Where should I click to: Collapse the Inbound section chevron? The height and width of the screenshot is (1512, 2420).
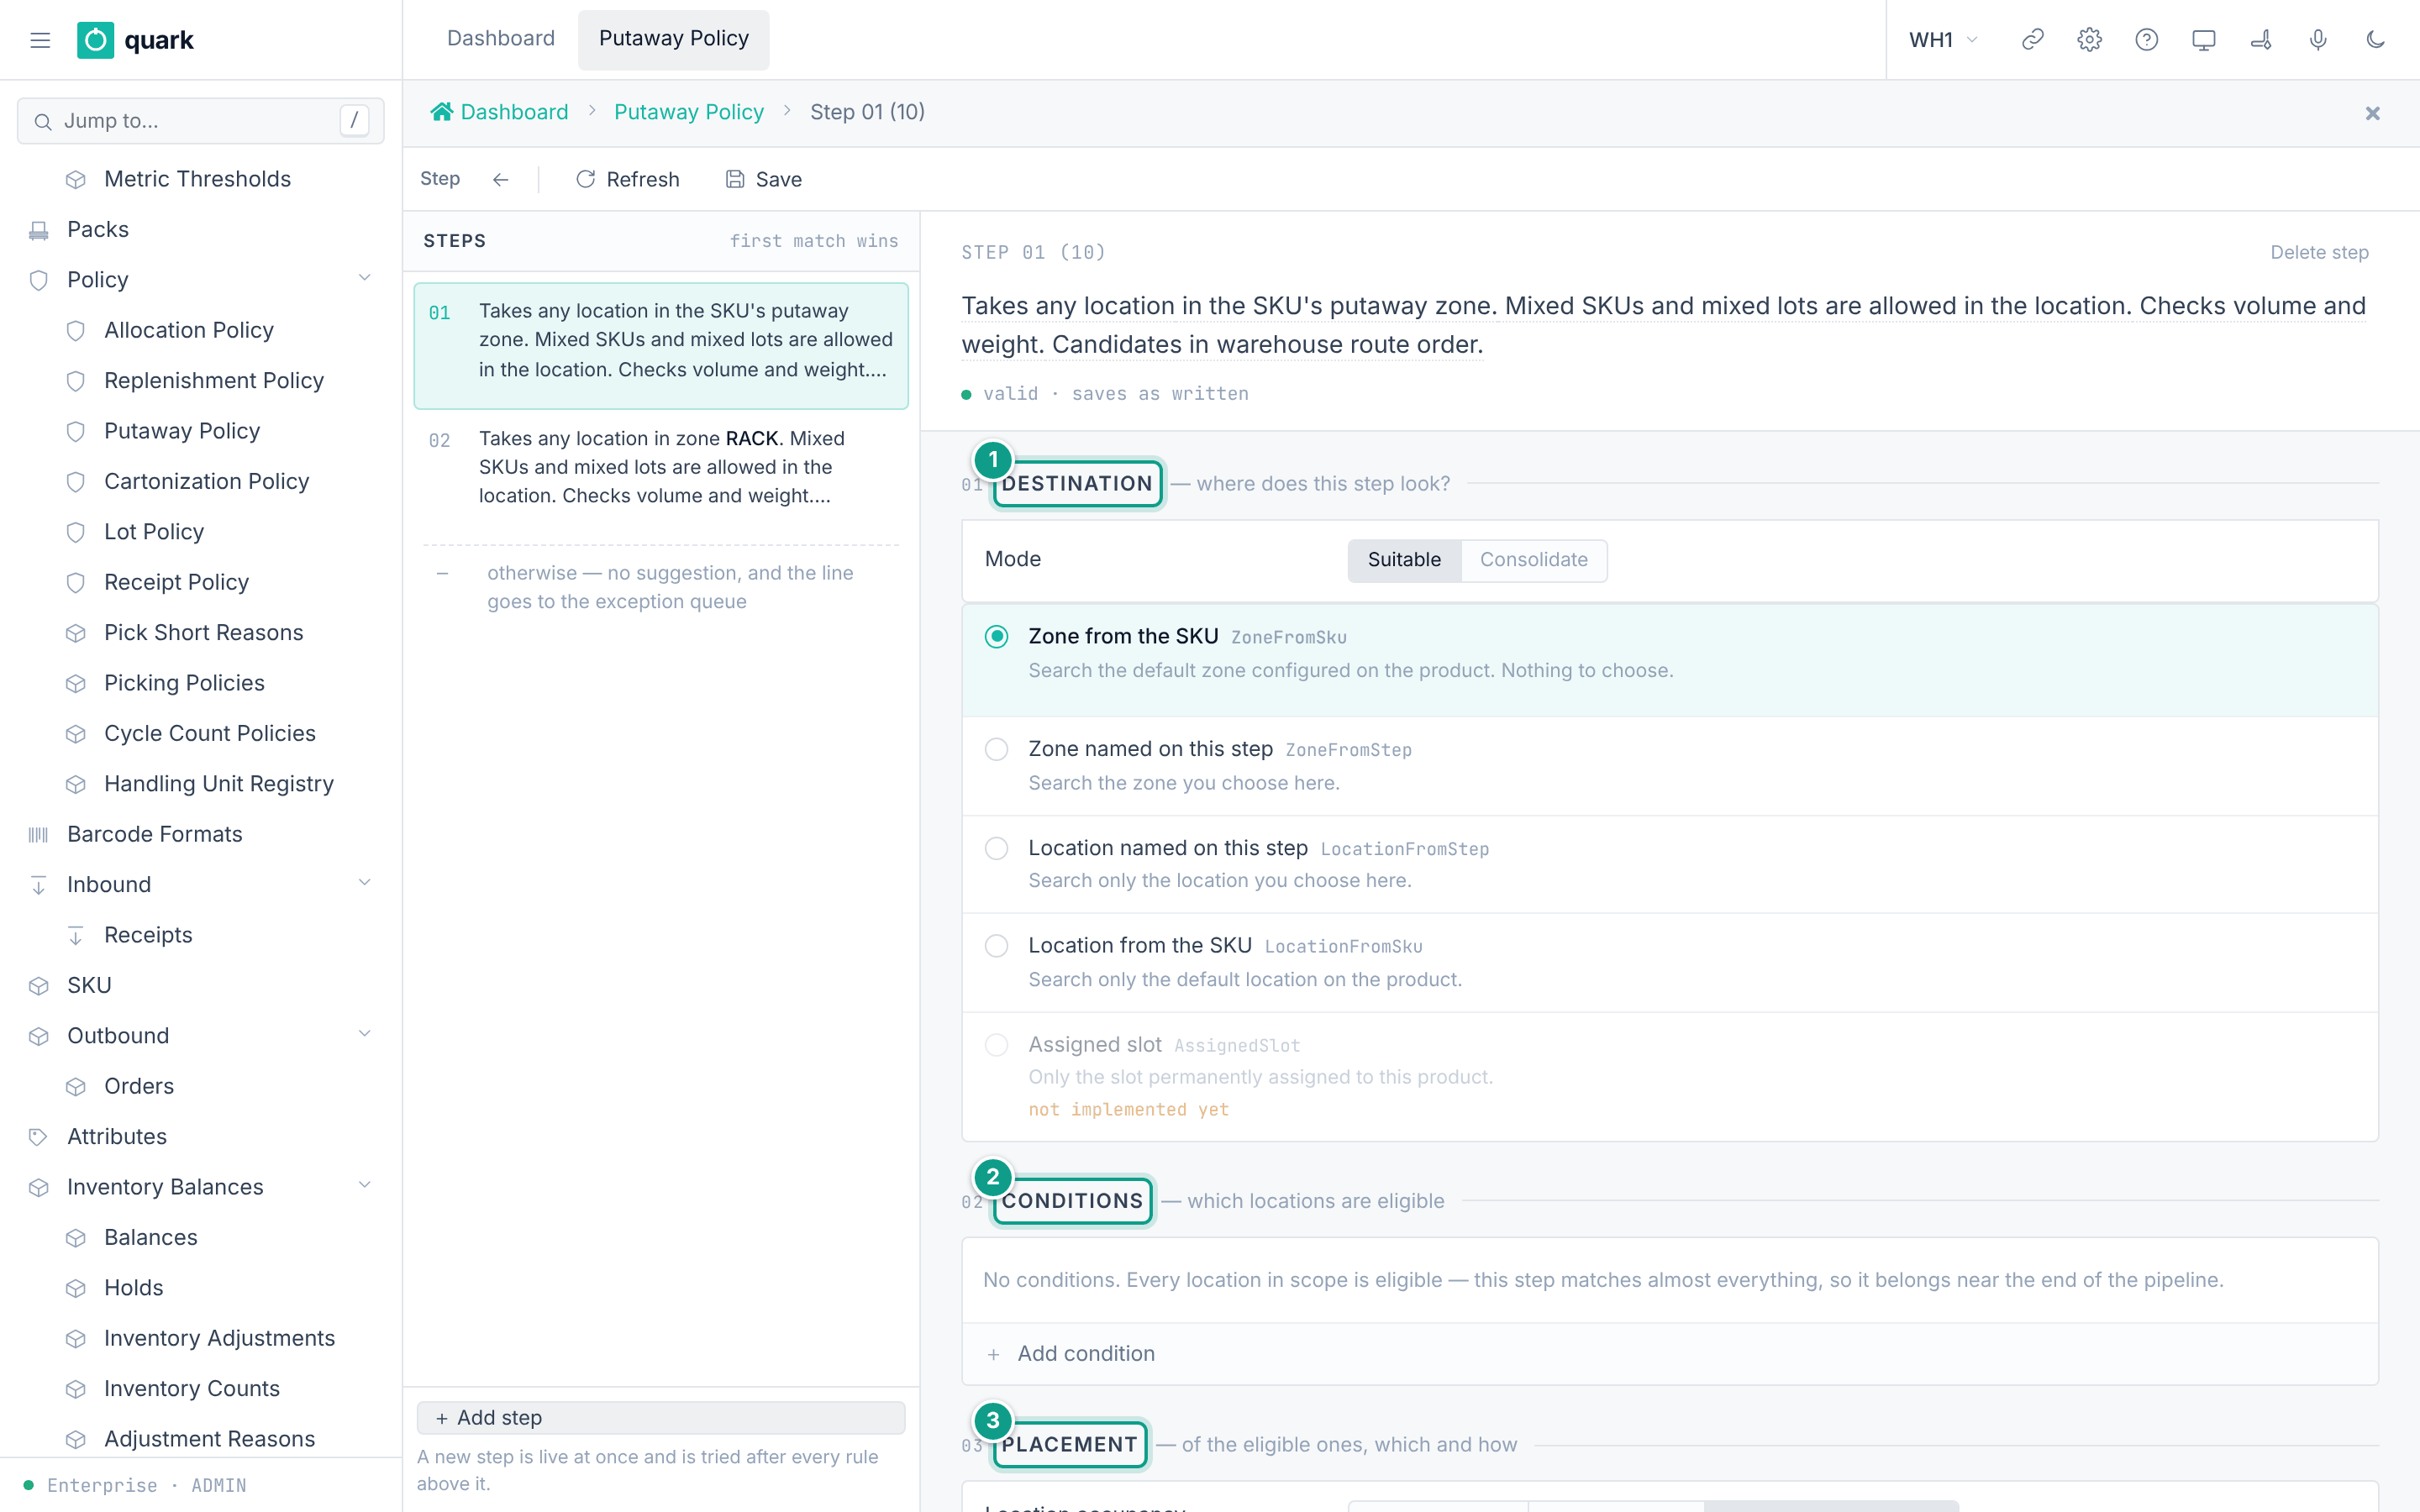365,883
